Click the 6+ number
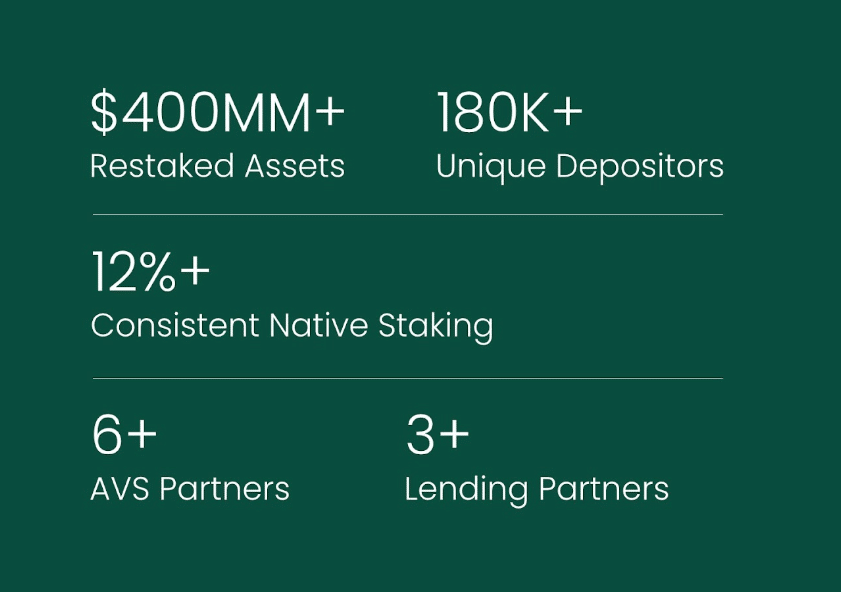 [x=124, y=434]
